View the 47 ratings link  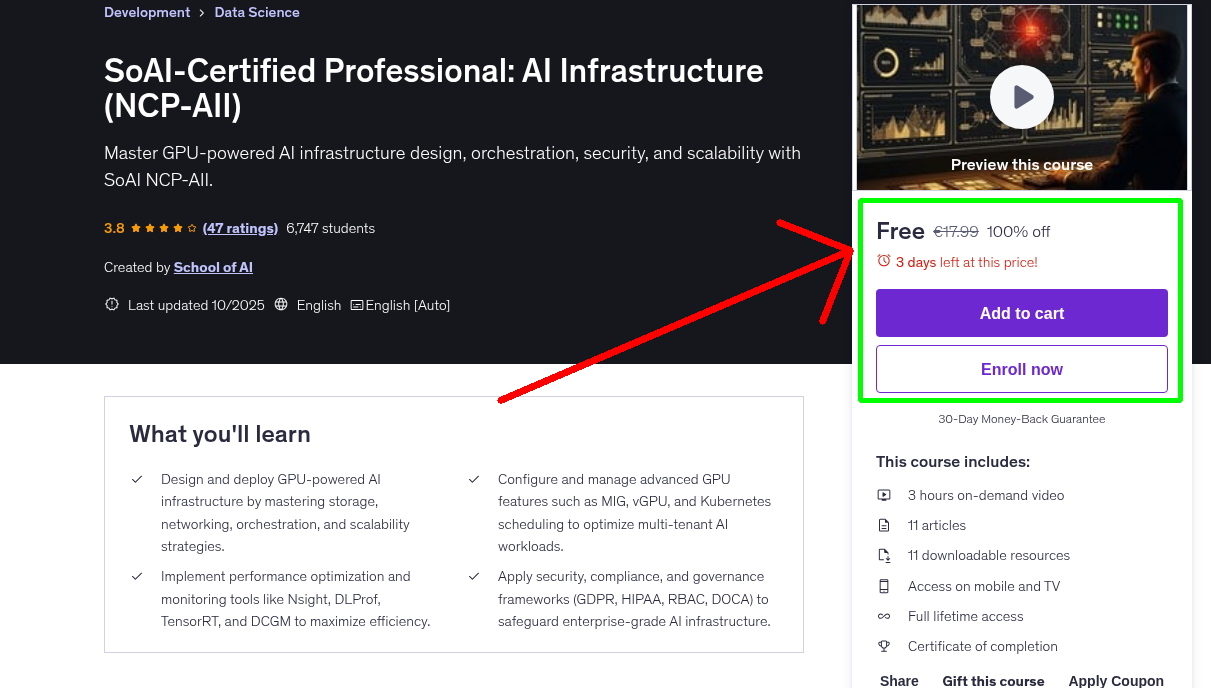[x=240, y=228]
